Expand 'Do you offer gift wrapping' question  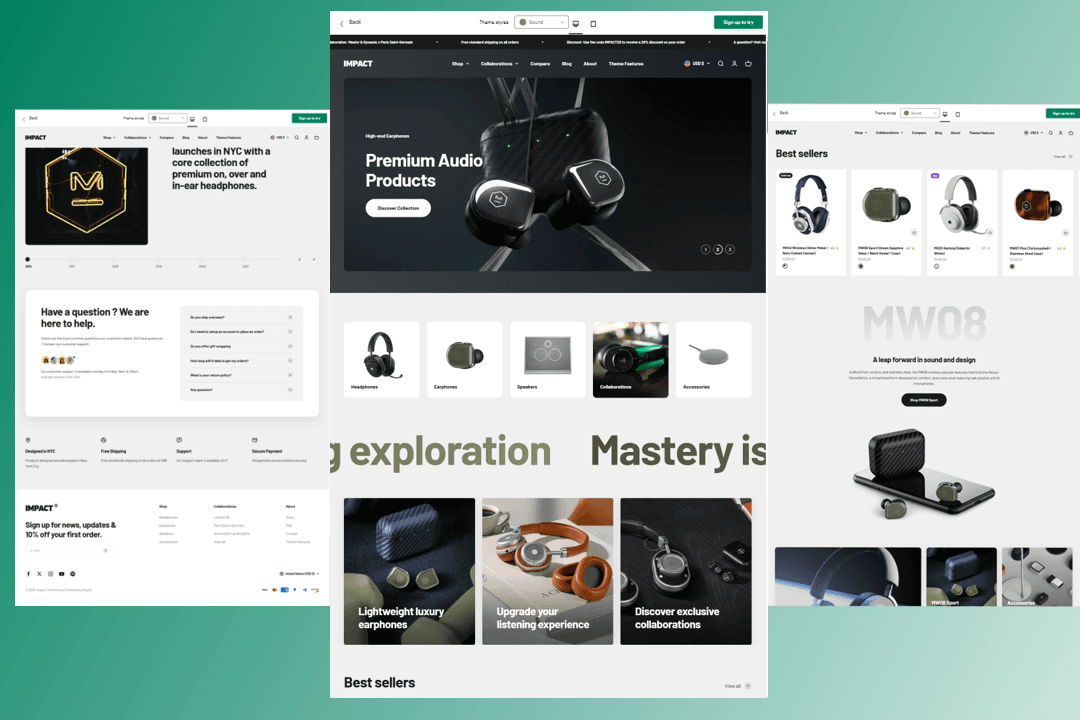241,346
